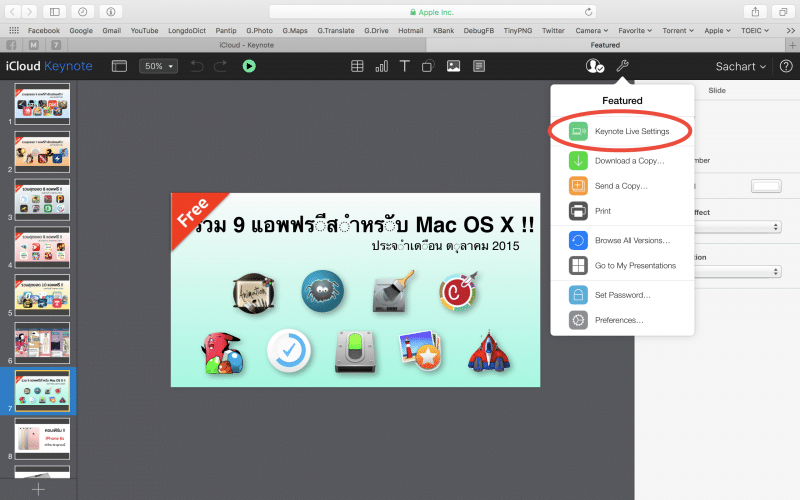Click Safari share icon

[x=756, y=12]
